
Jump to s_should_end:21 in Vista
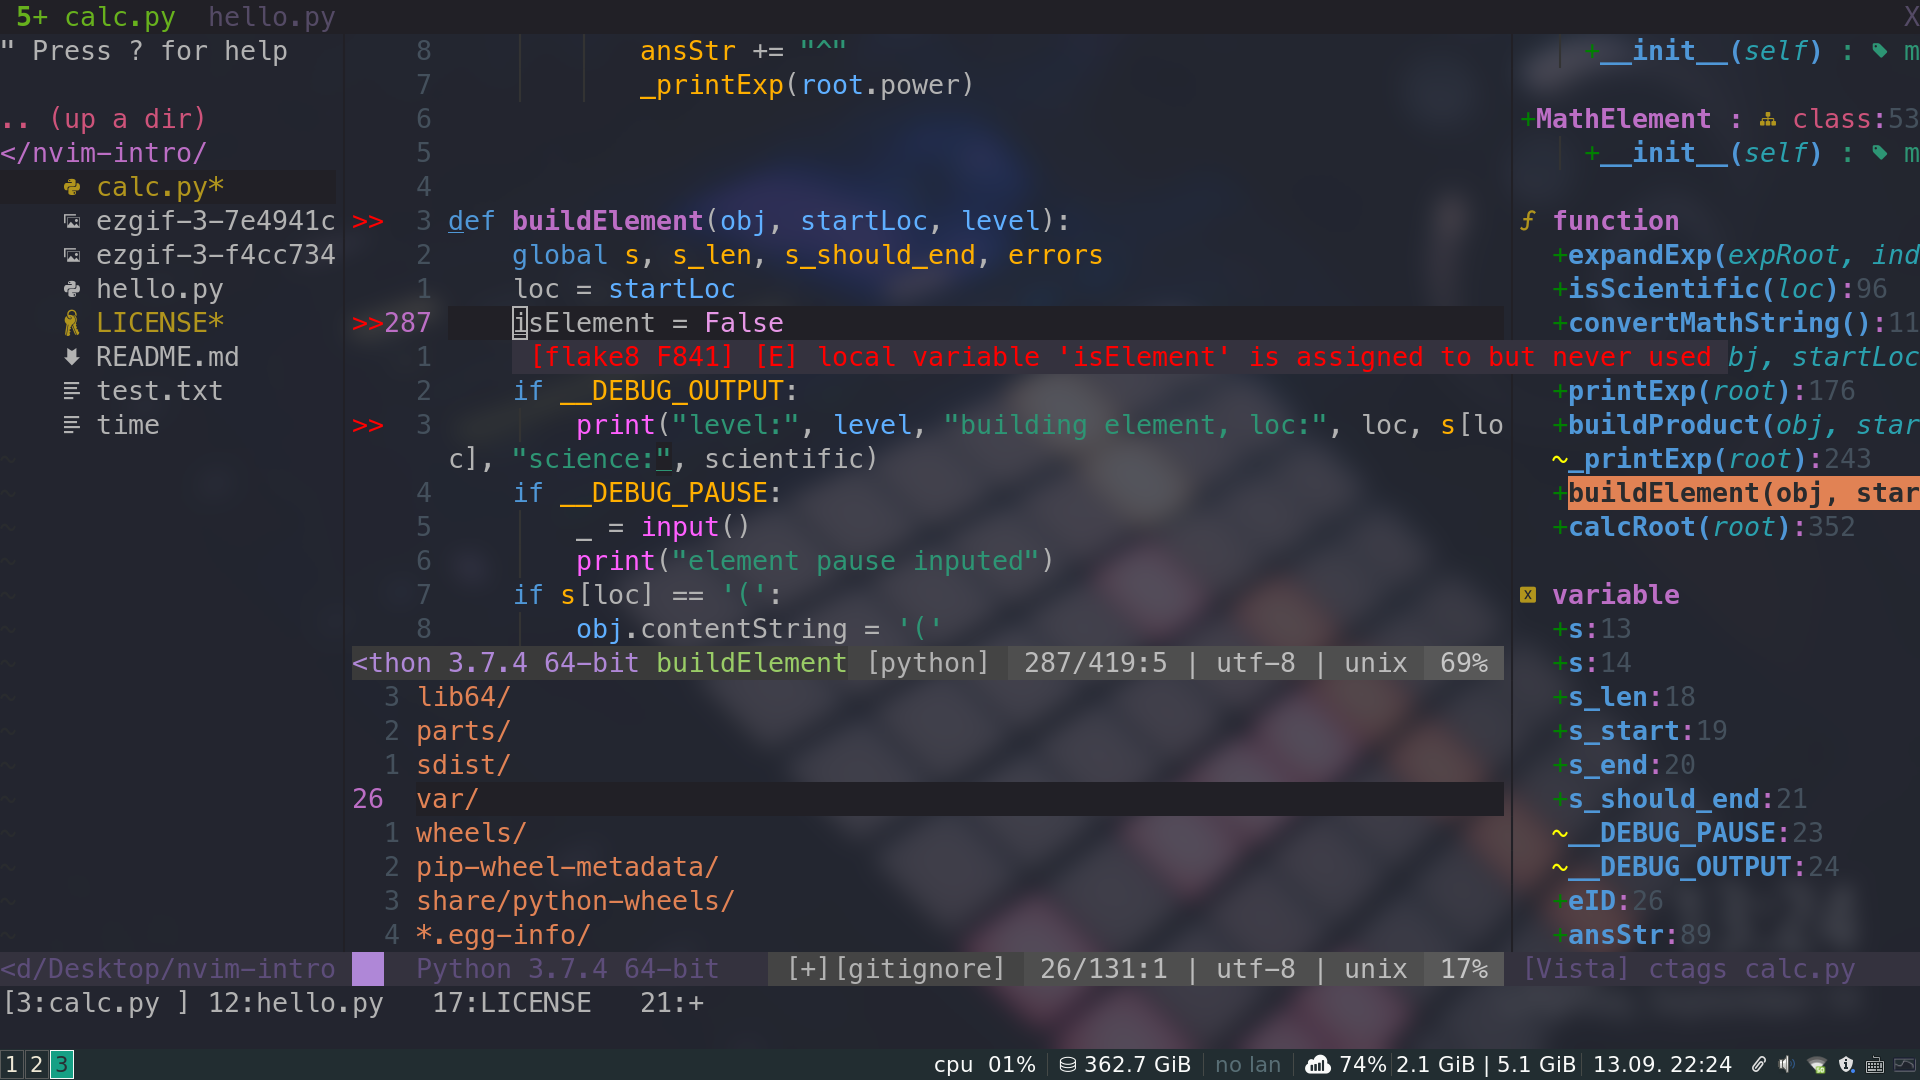1680,799
